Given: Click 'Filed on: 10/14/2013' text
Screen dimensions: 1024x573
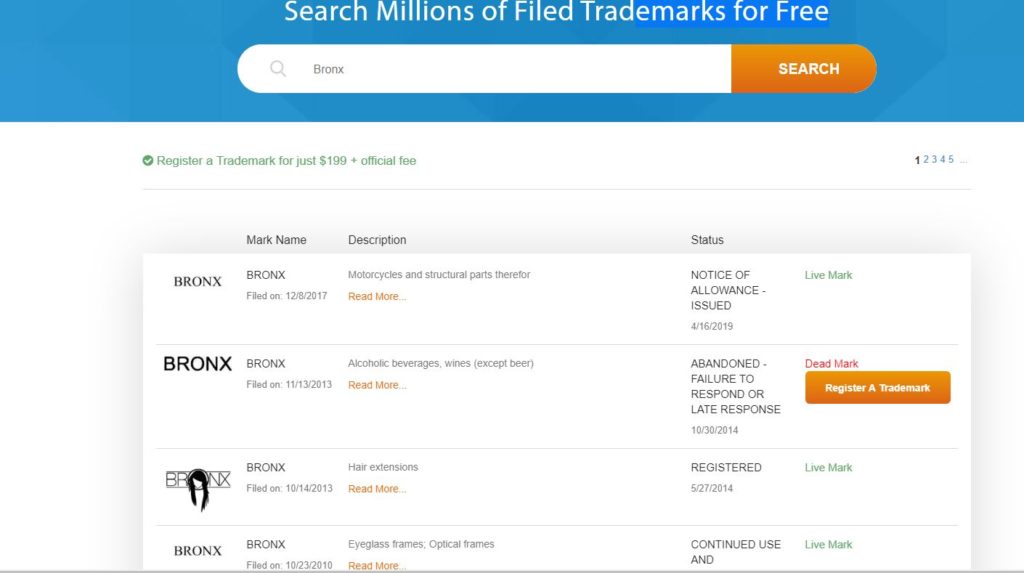Looking at the screenshot, I should (x=289, y=488).
